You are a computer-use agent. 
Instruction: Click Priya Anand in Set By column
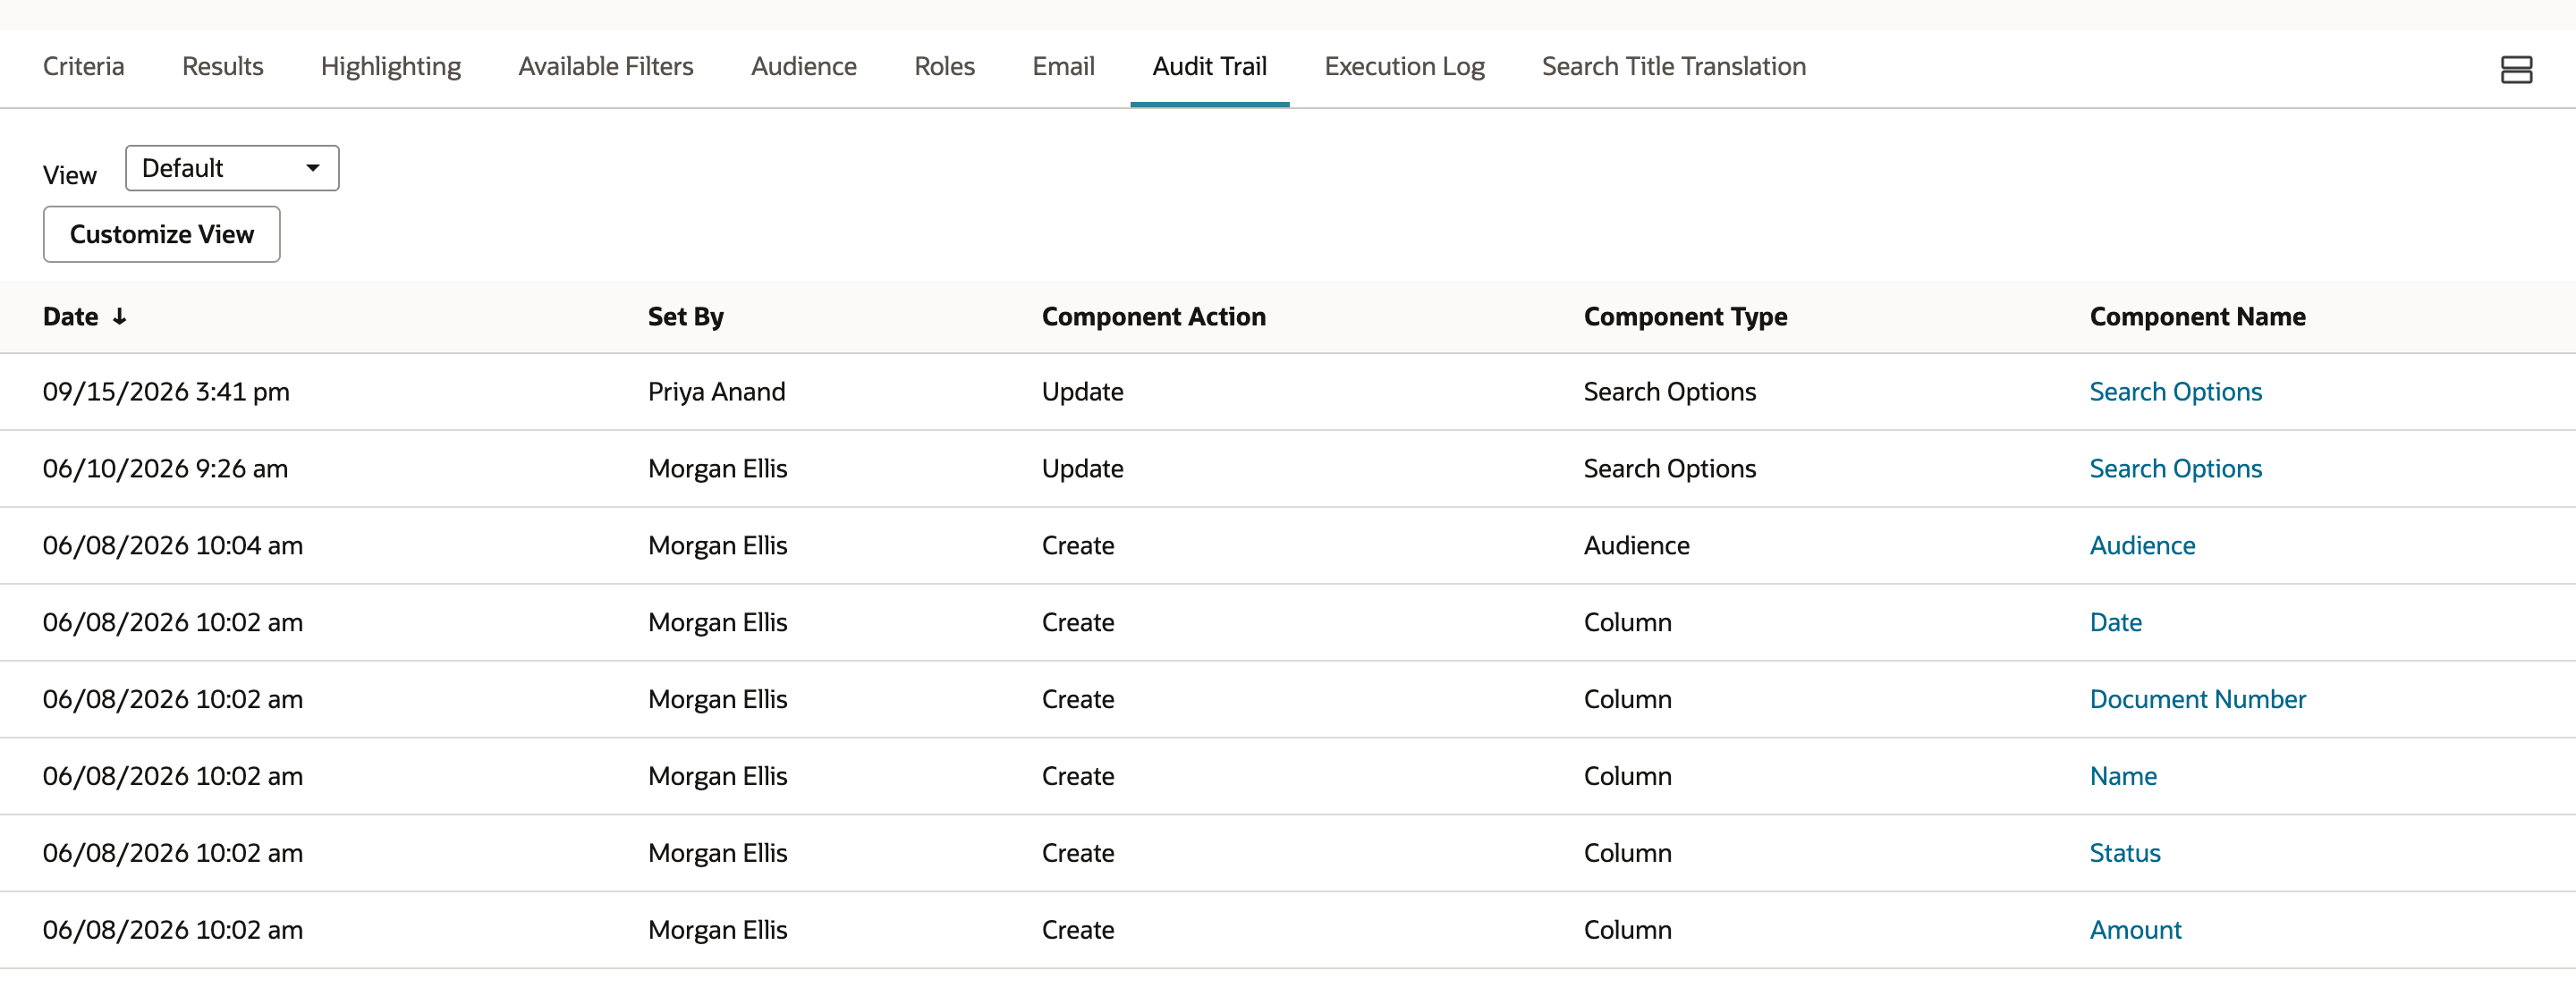tap(717, 392)
